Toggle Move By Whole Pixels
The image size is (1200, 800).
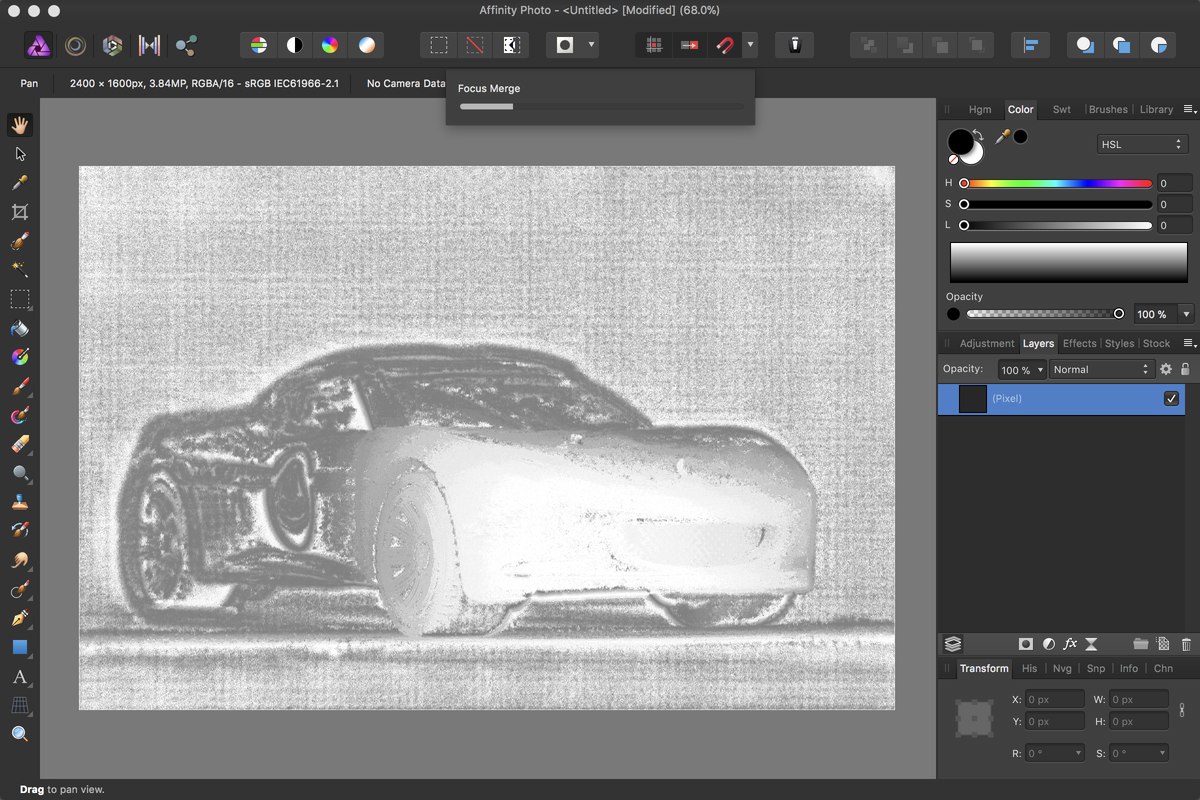pos(688,45)
